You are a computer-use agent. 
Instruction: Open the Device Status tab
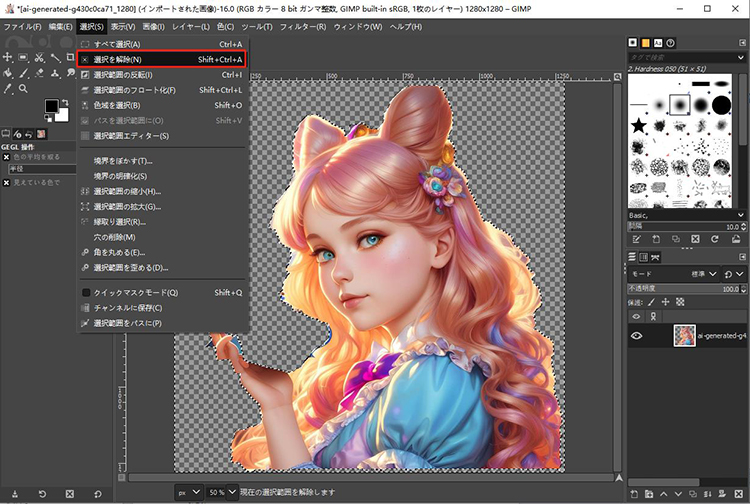pyautogui.click(x=18, y=134)
